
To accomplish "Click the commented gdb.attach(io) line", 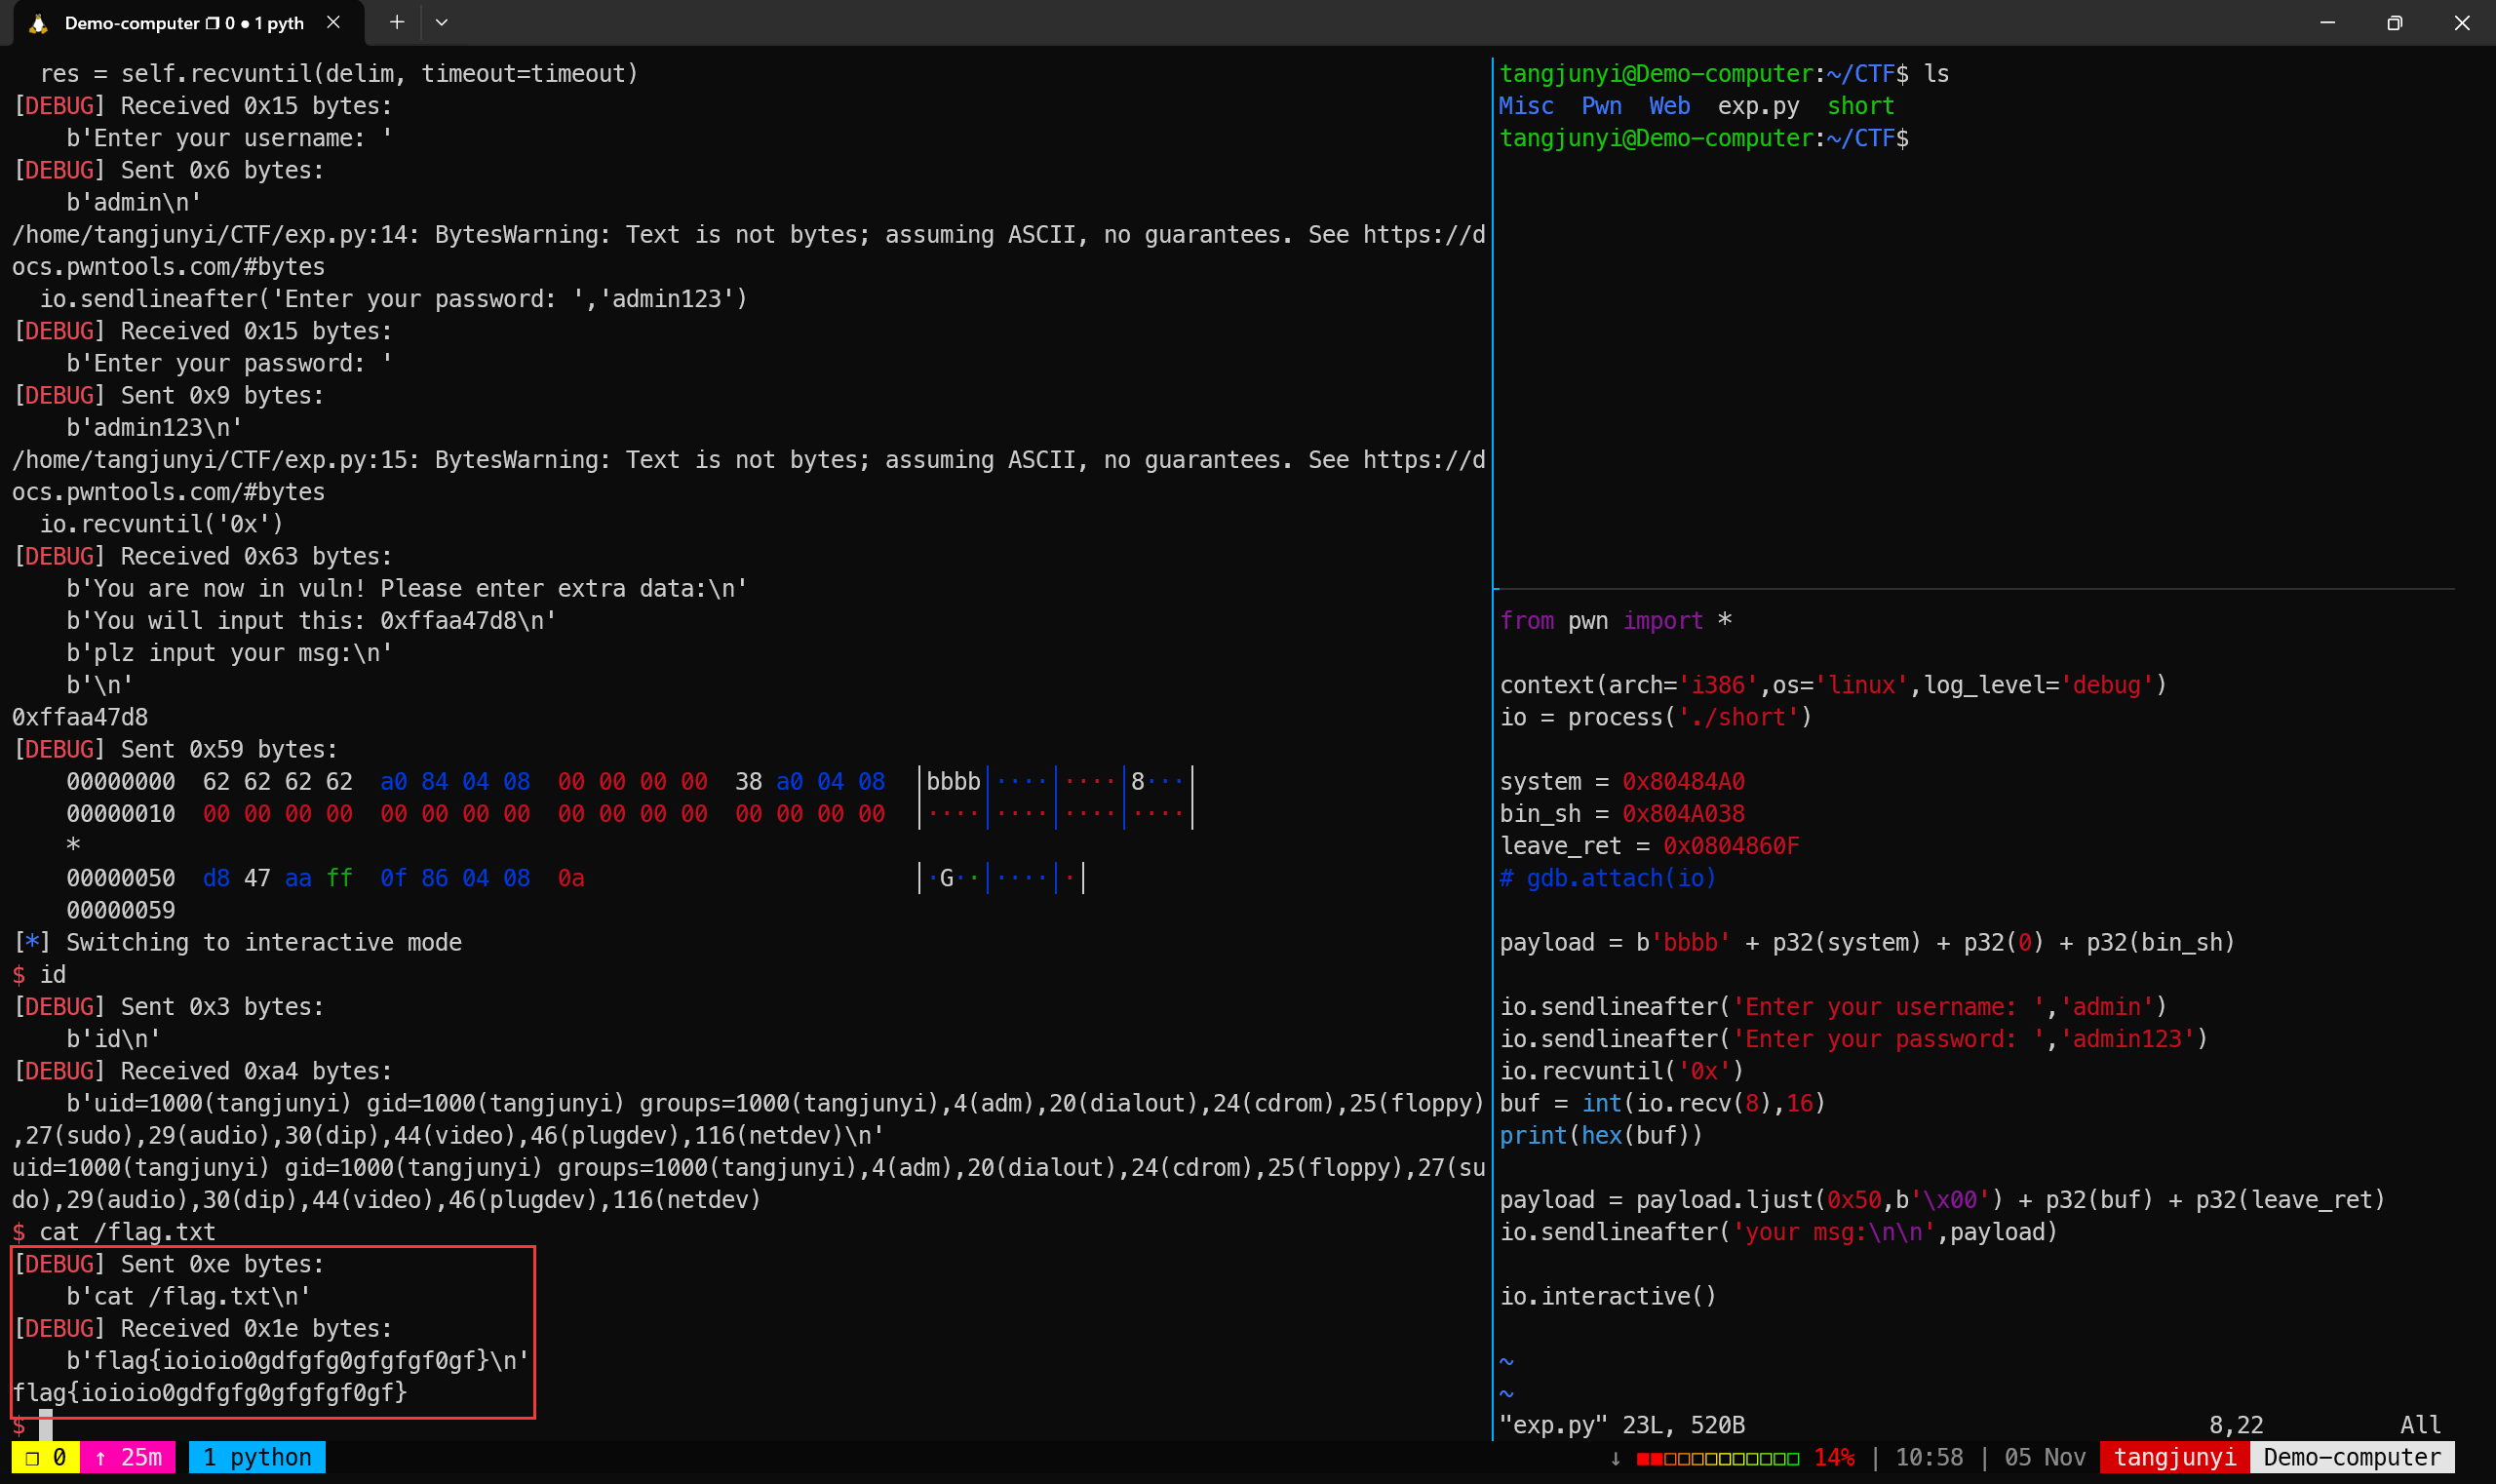I will click(x=1608, y=878).
